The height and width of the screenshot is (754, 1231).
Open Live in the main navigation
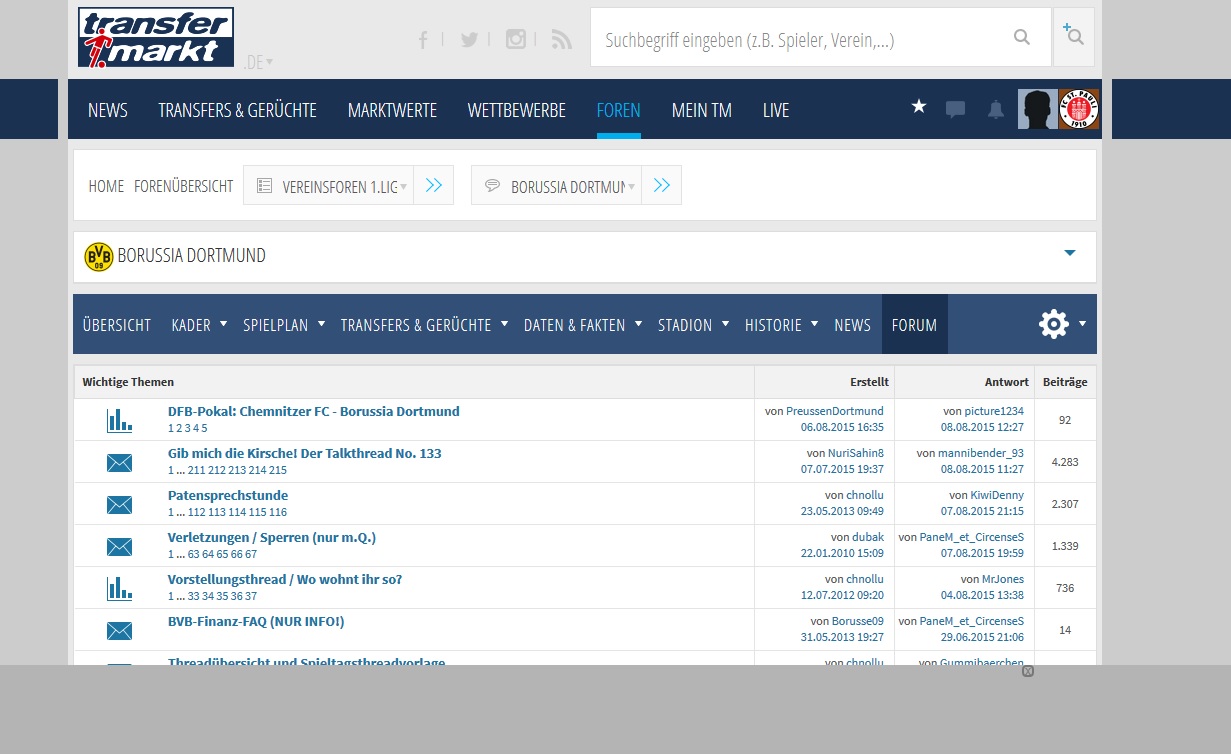point(776,110)
